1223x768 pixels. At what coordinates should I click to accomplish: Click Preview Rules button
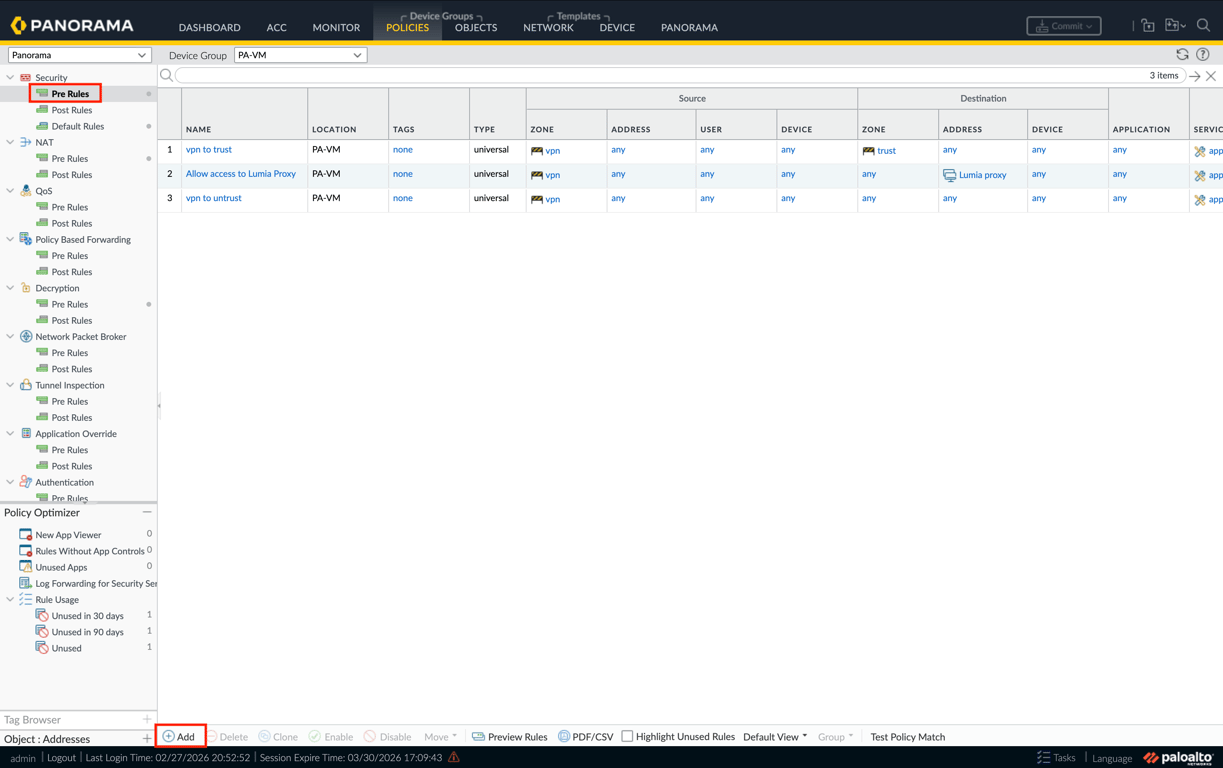click(x=510, y=737)
